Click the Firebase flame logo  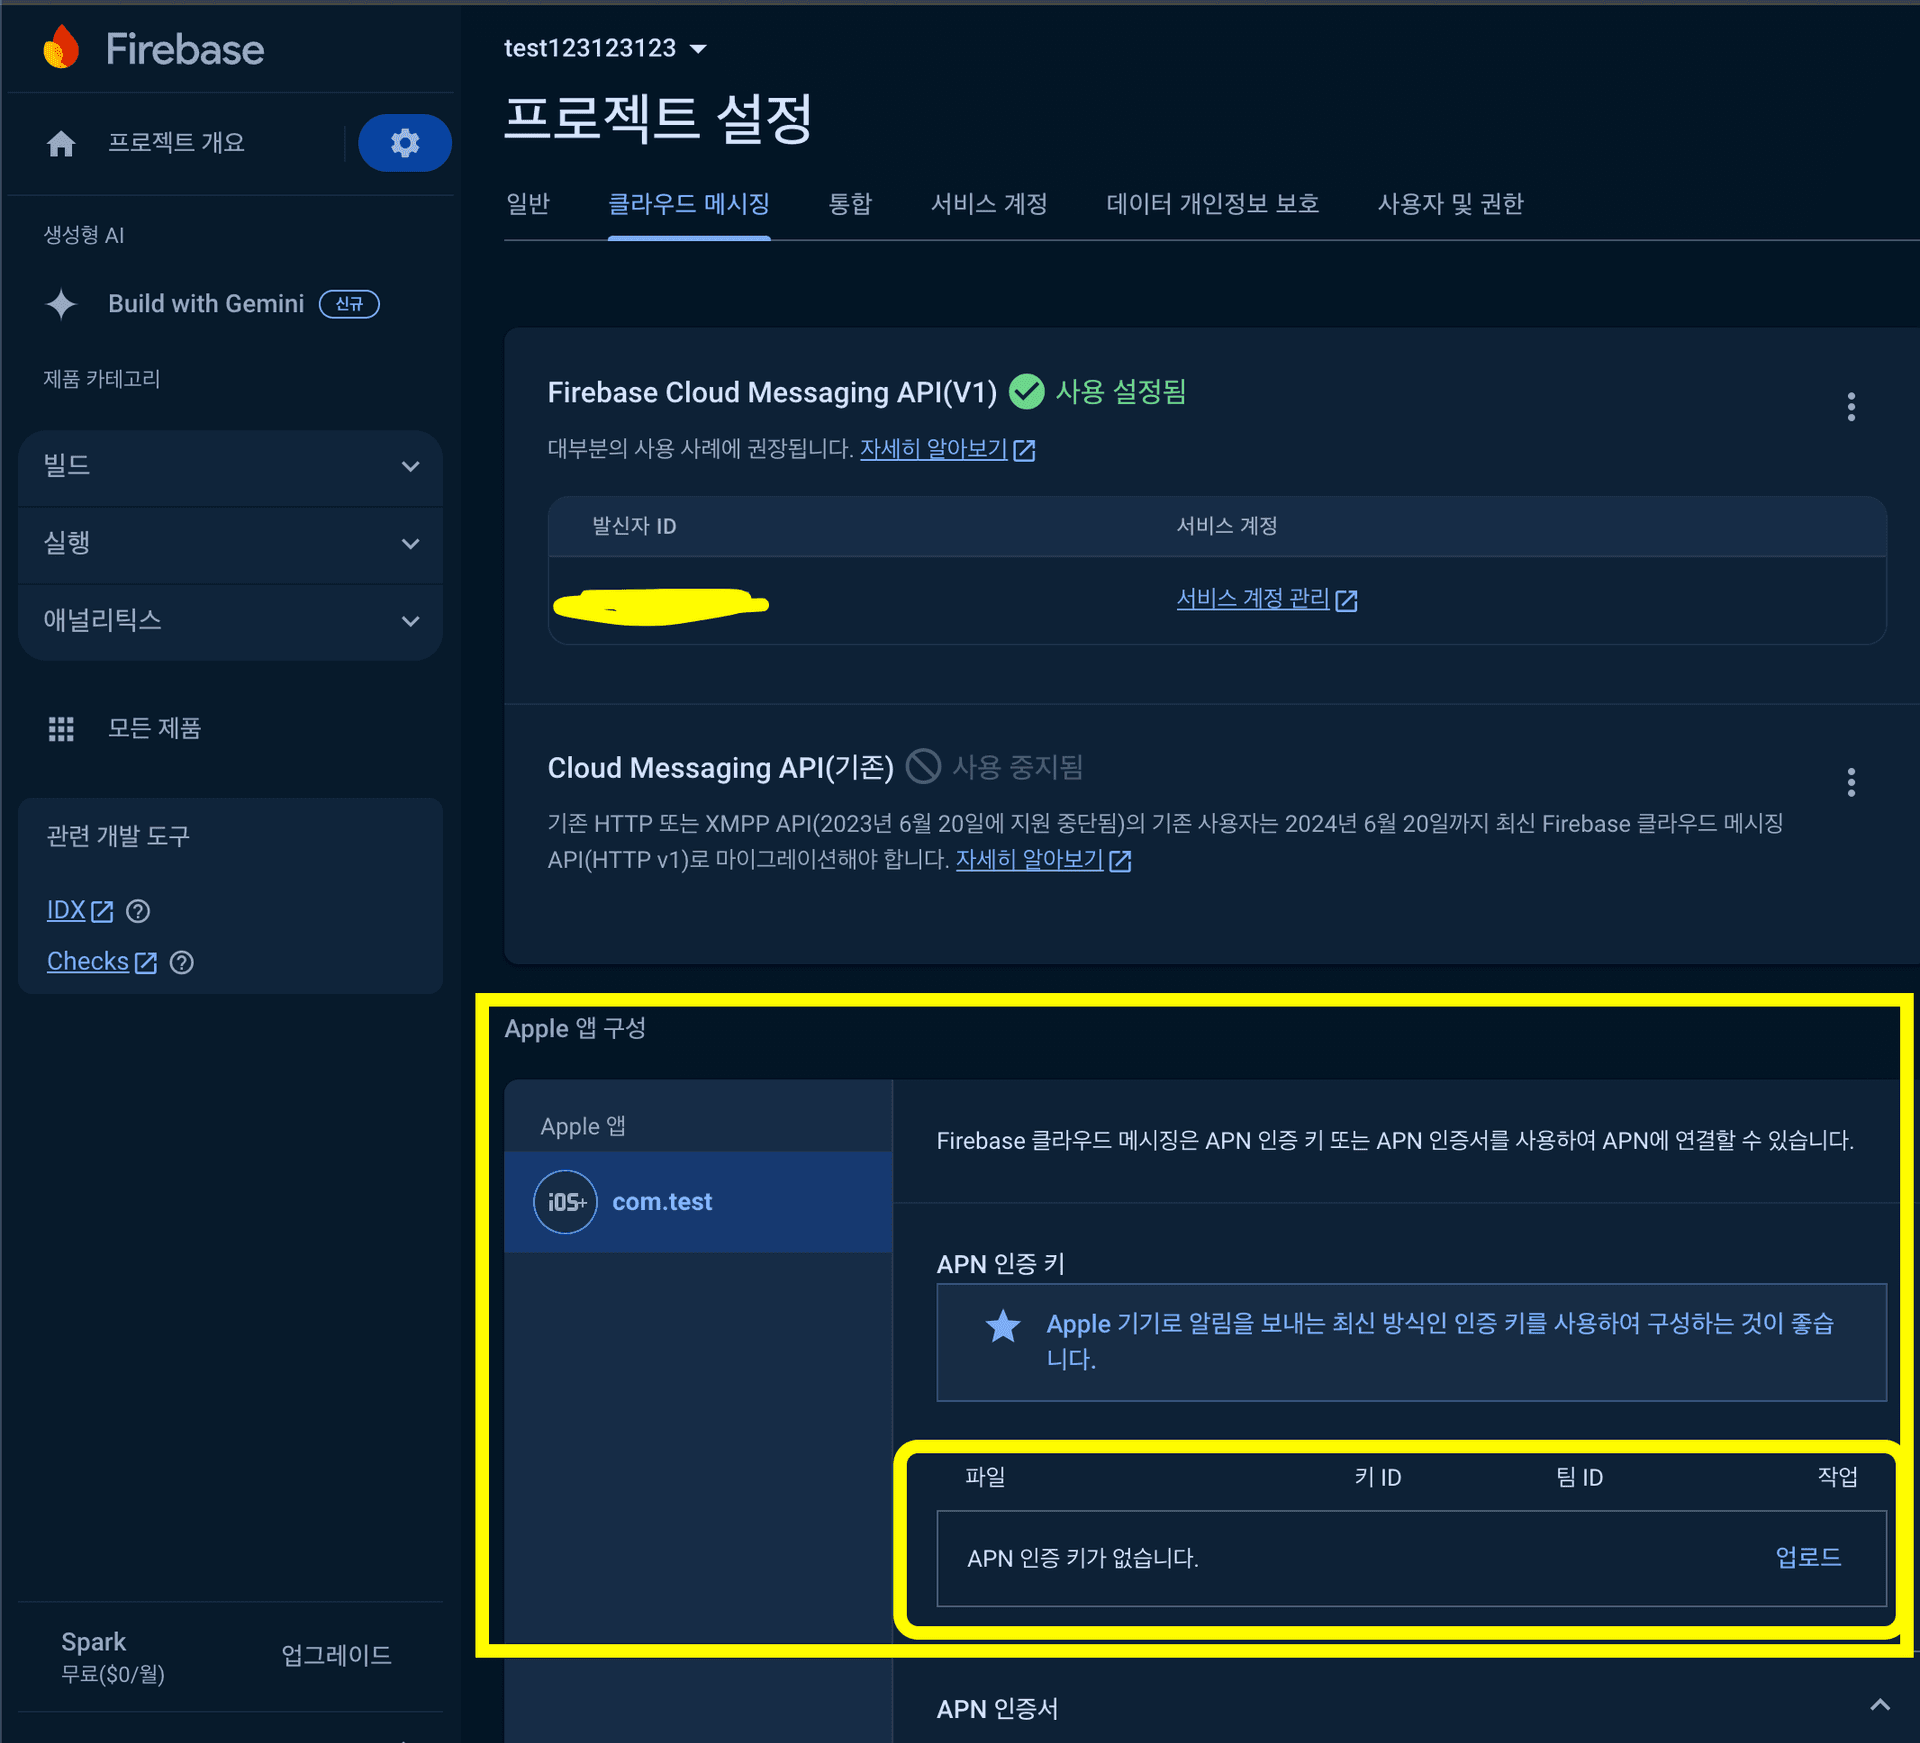pos(61,48)
